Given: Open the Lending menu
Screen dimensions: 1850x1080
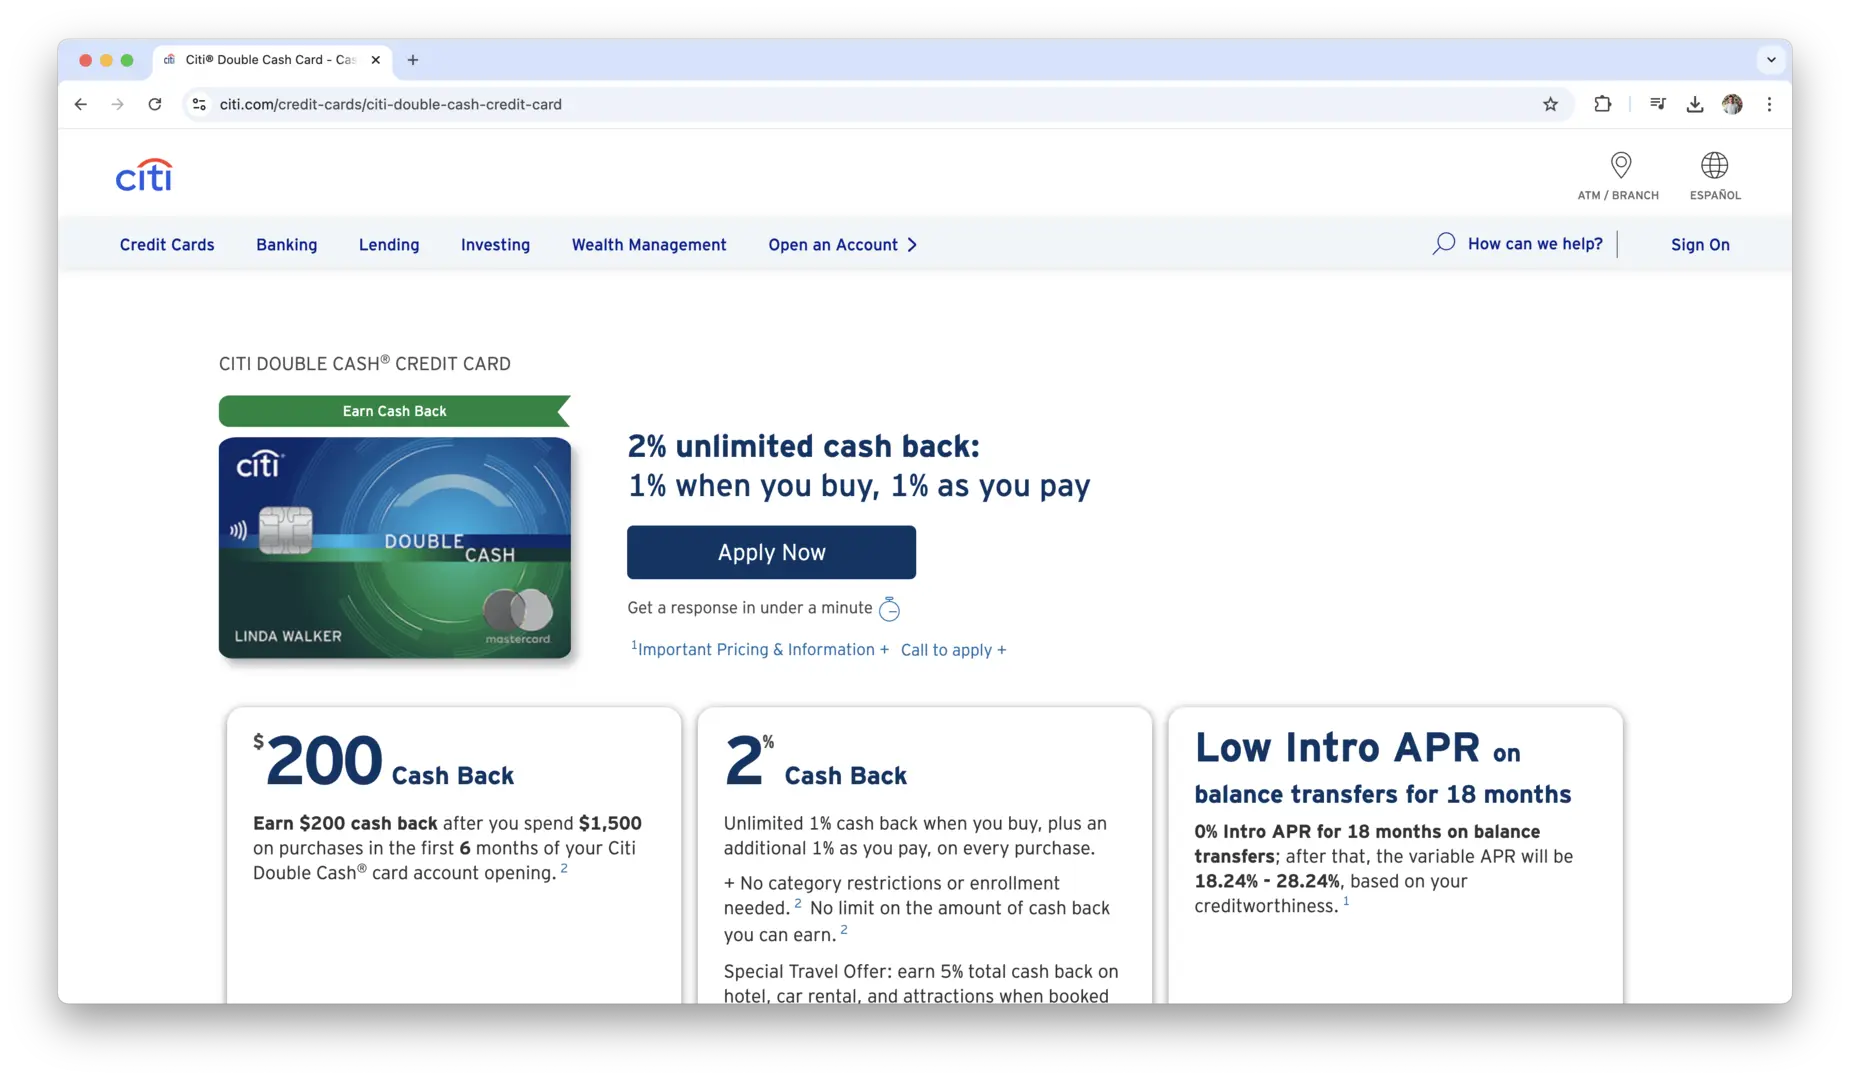Looking at the screenshot, I should [x=389, y=245].
